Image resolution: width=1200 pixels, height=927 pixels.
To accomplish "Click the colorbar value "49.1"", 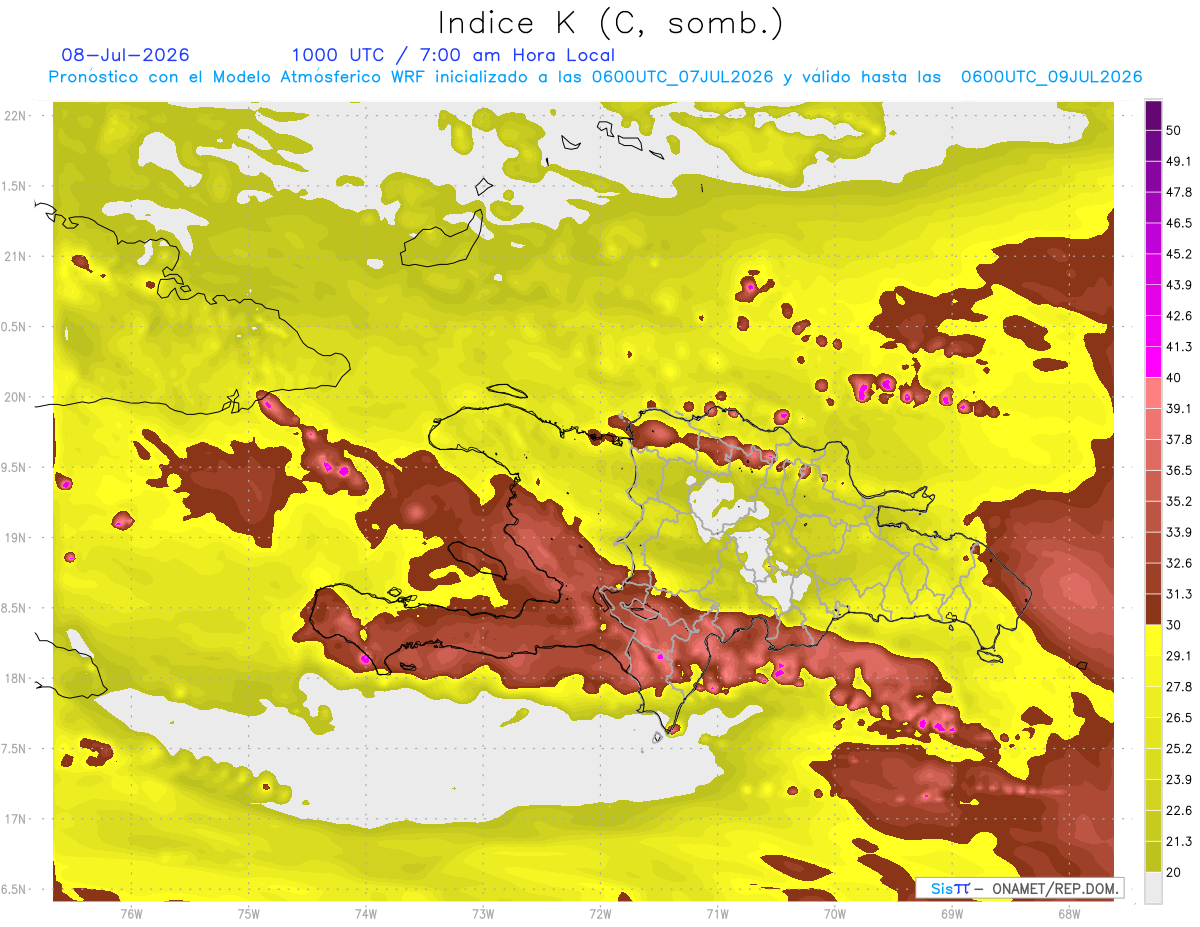I will tap(1179, 162).
